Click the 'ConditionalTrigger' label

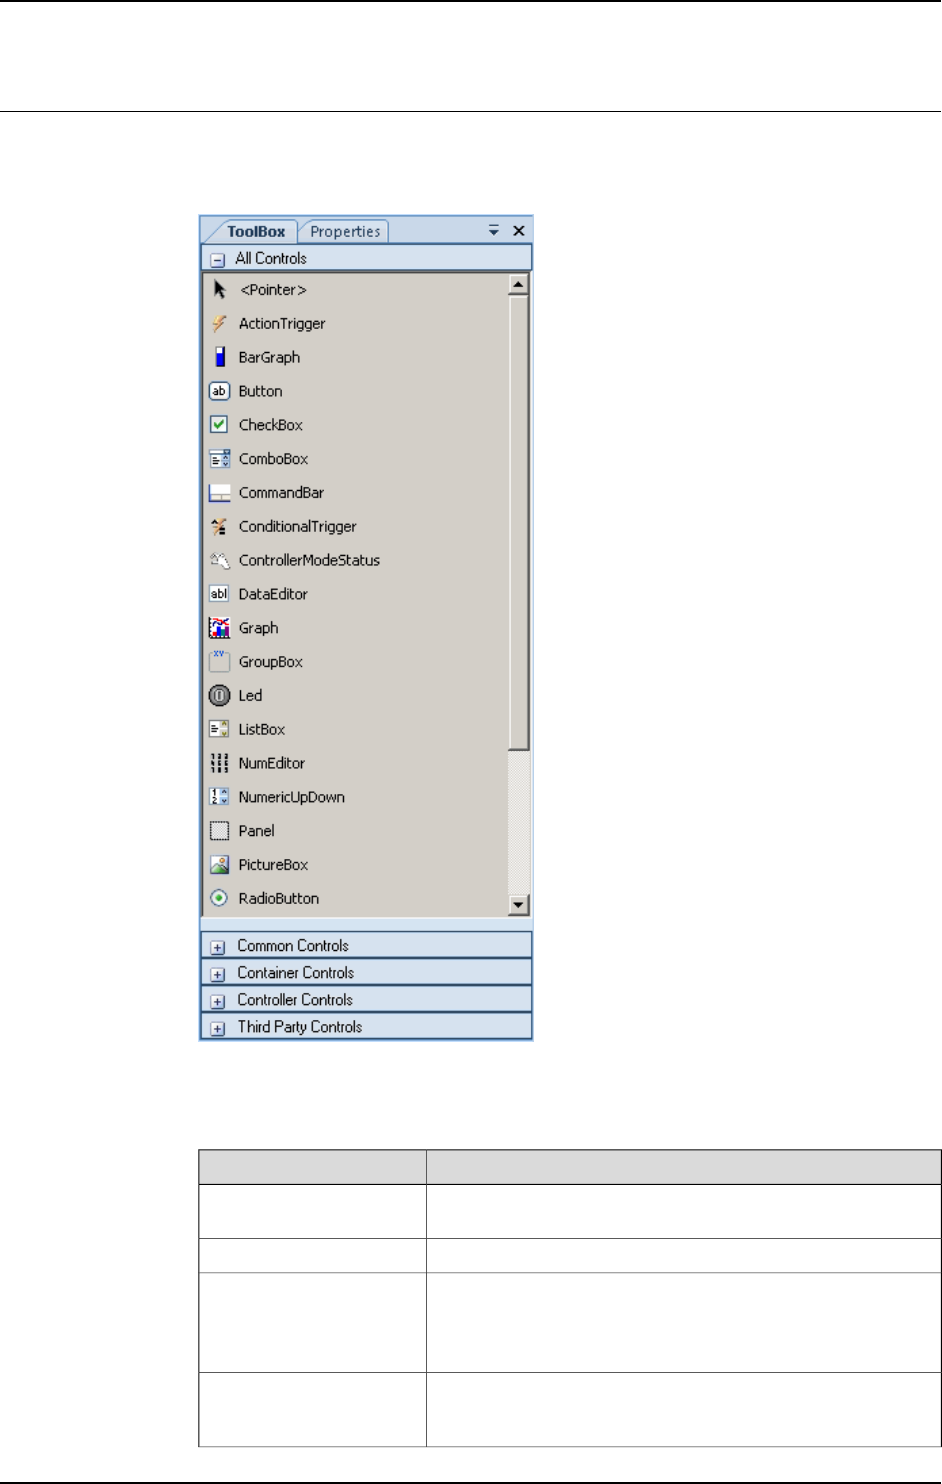297,527
